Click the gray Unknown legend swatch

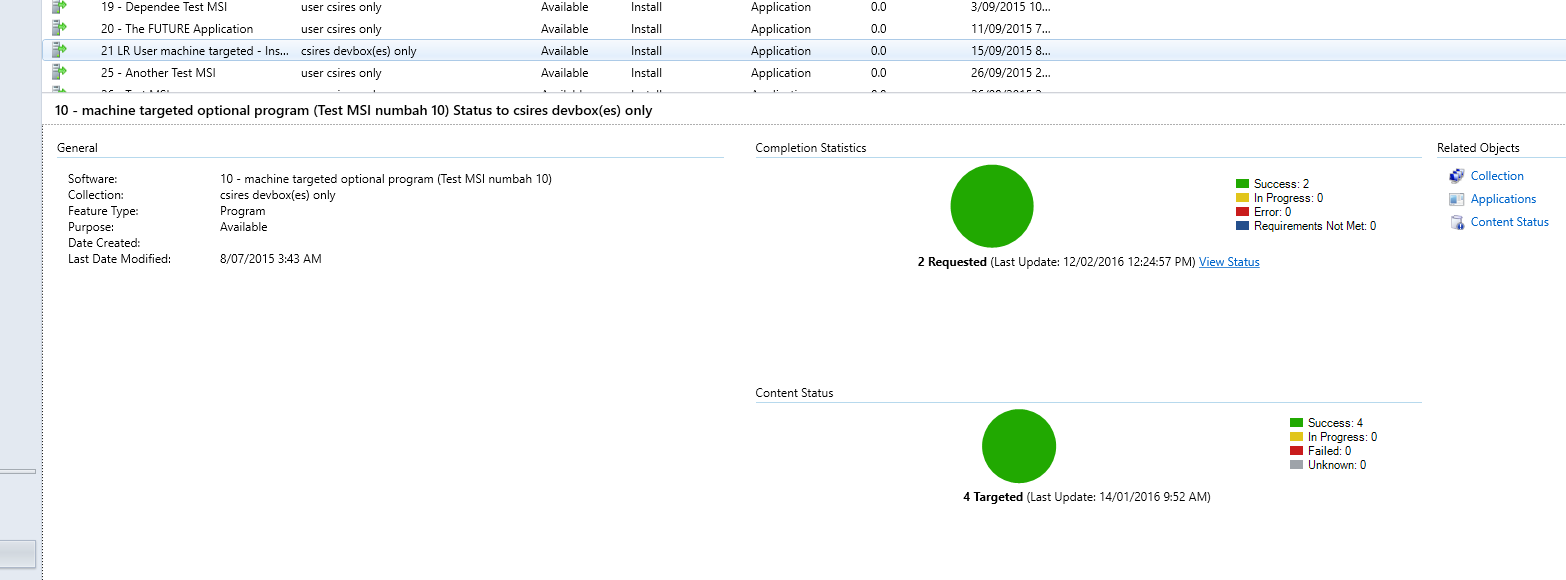click(1296, 465)
